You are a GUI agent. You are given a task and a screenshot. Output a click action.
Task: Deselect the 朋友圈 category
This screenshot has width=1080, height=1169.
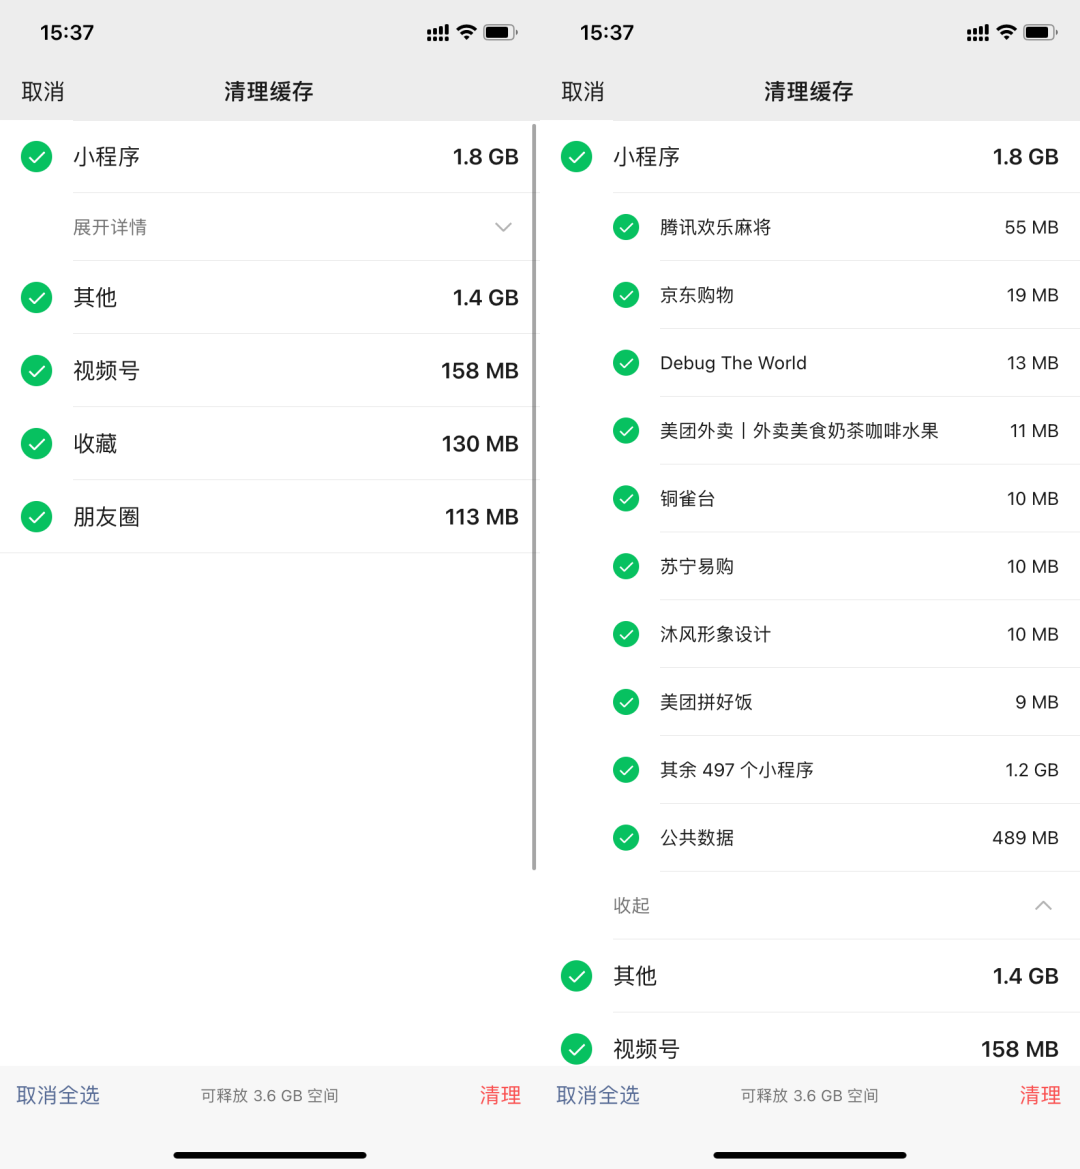tap(37, 517)
